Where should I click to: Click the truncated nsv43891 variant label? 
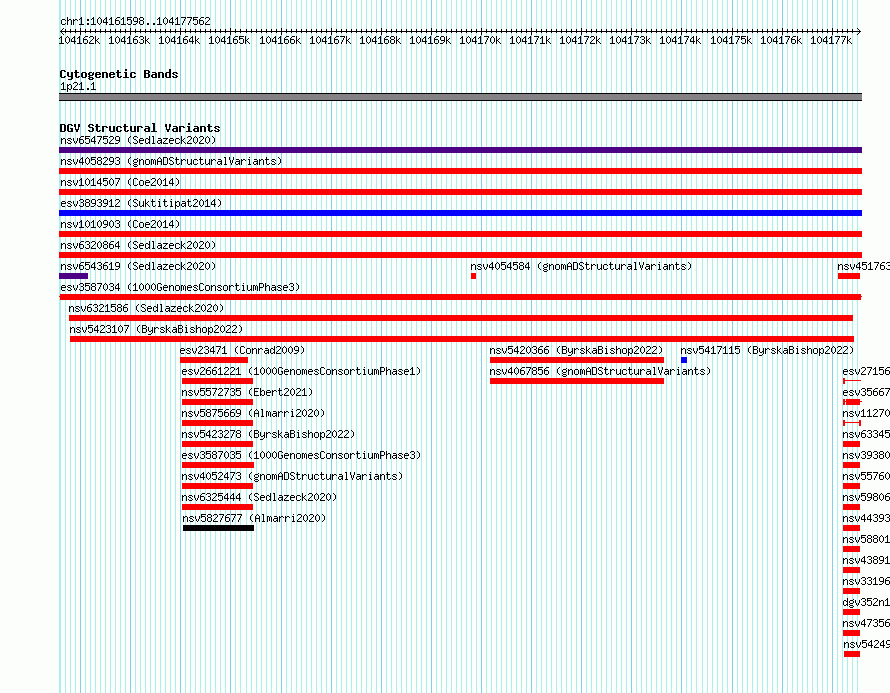[866, 560]
